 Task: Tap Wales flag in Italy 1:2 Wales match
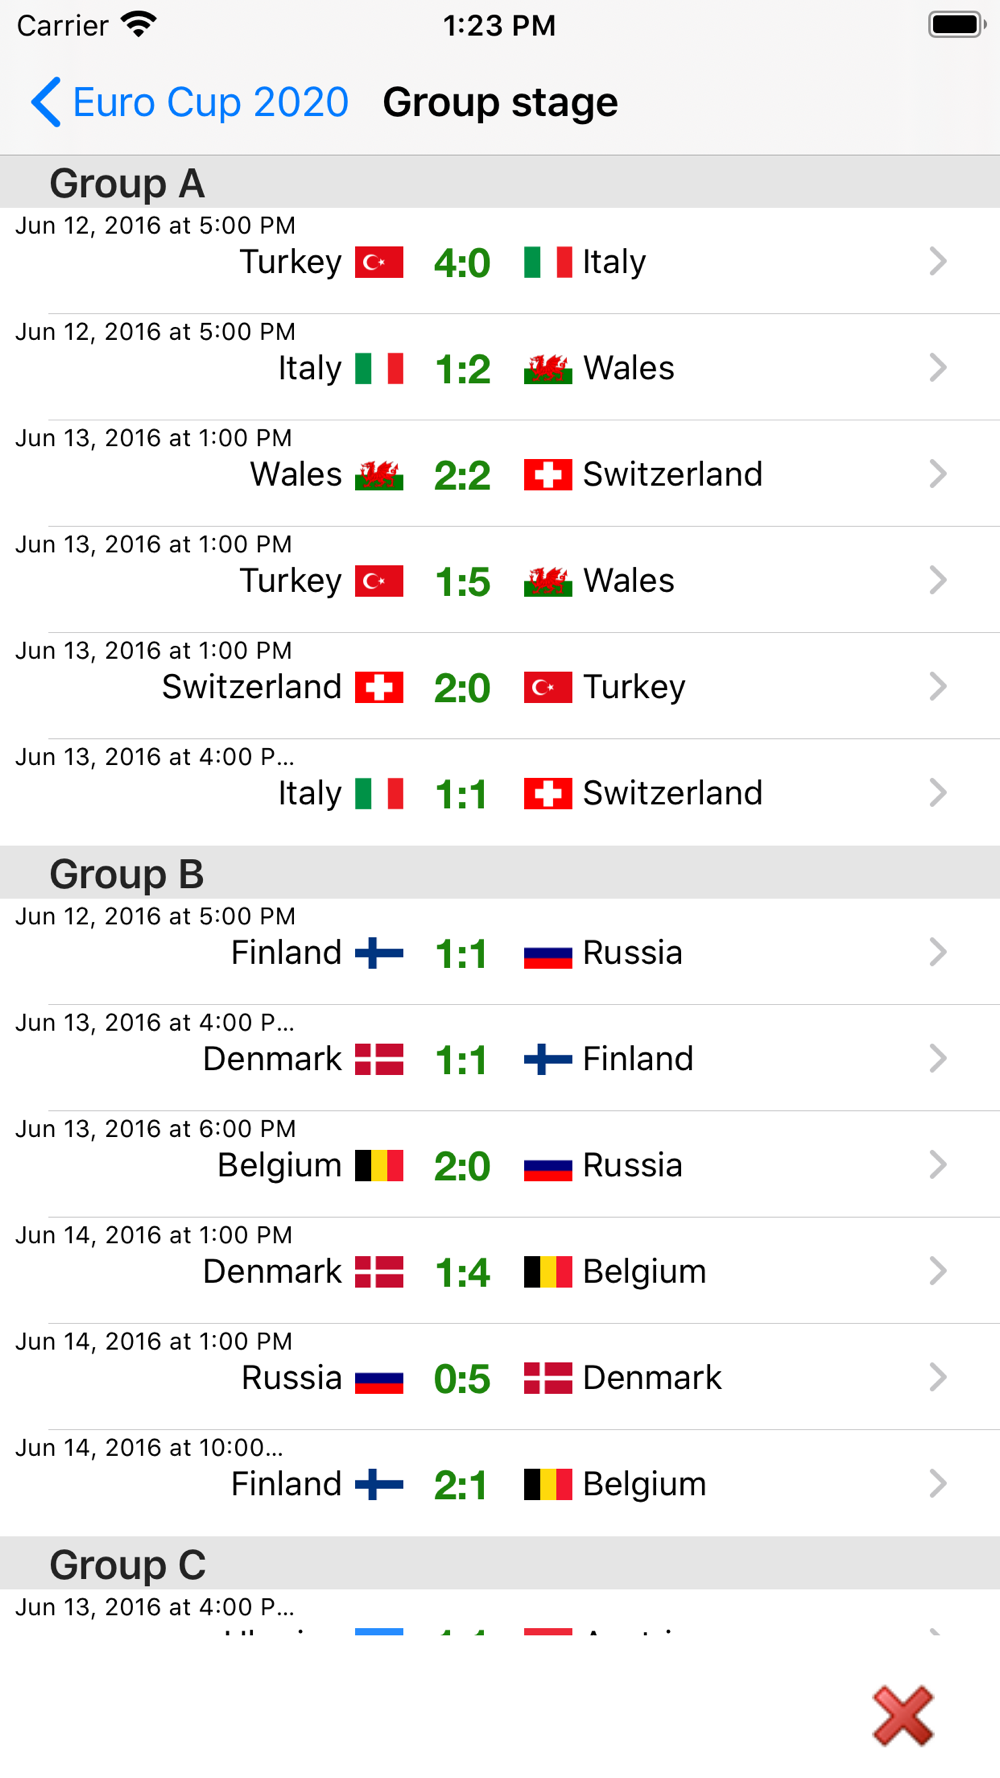pos(548,369)
